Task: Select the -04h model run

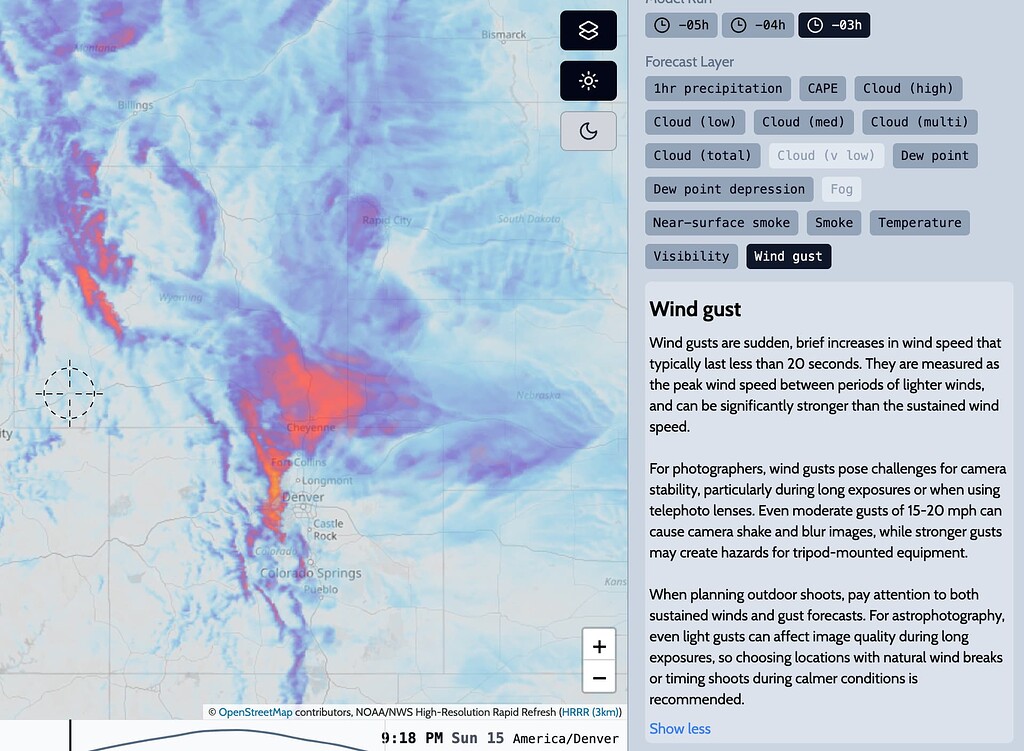Action: coord(757,25)
